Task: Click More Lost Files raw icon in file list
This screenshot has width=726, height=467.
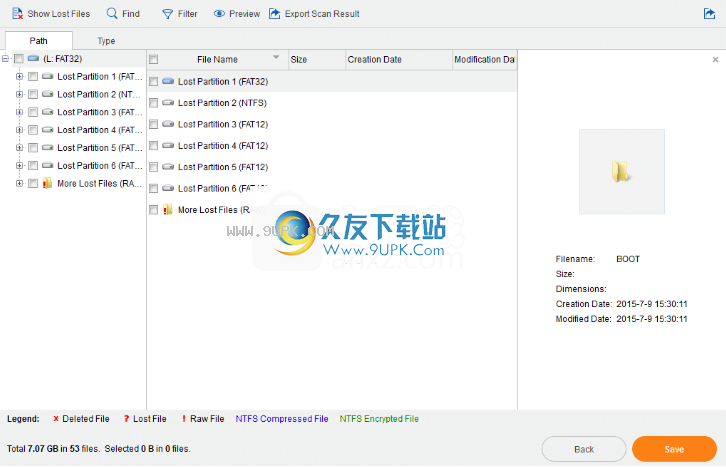Action: coord(168,210)
